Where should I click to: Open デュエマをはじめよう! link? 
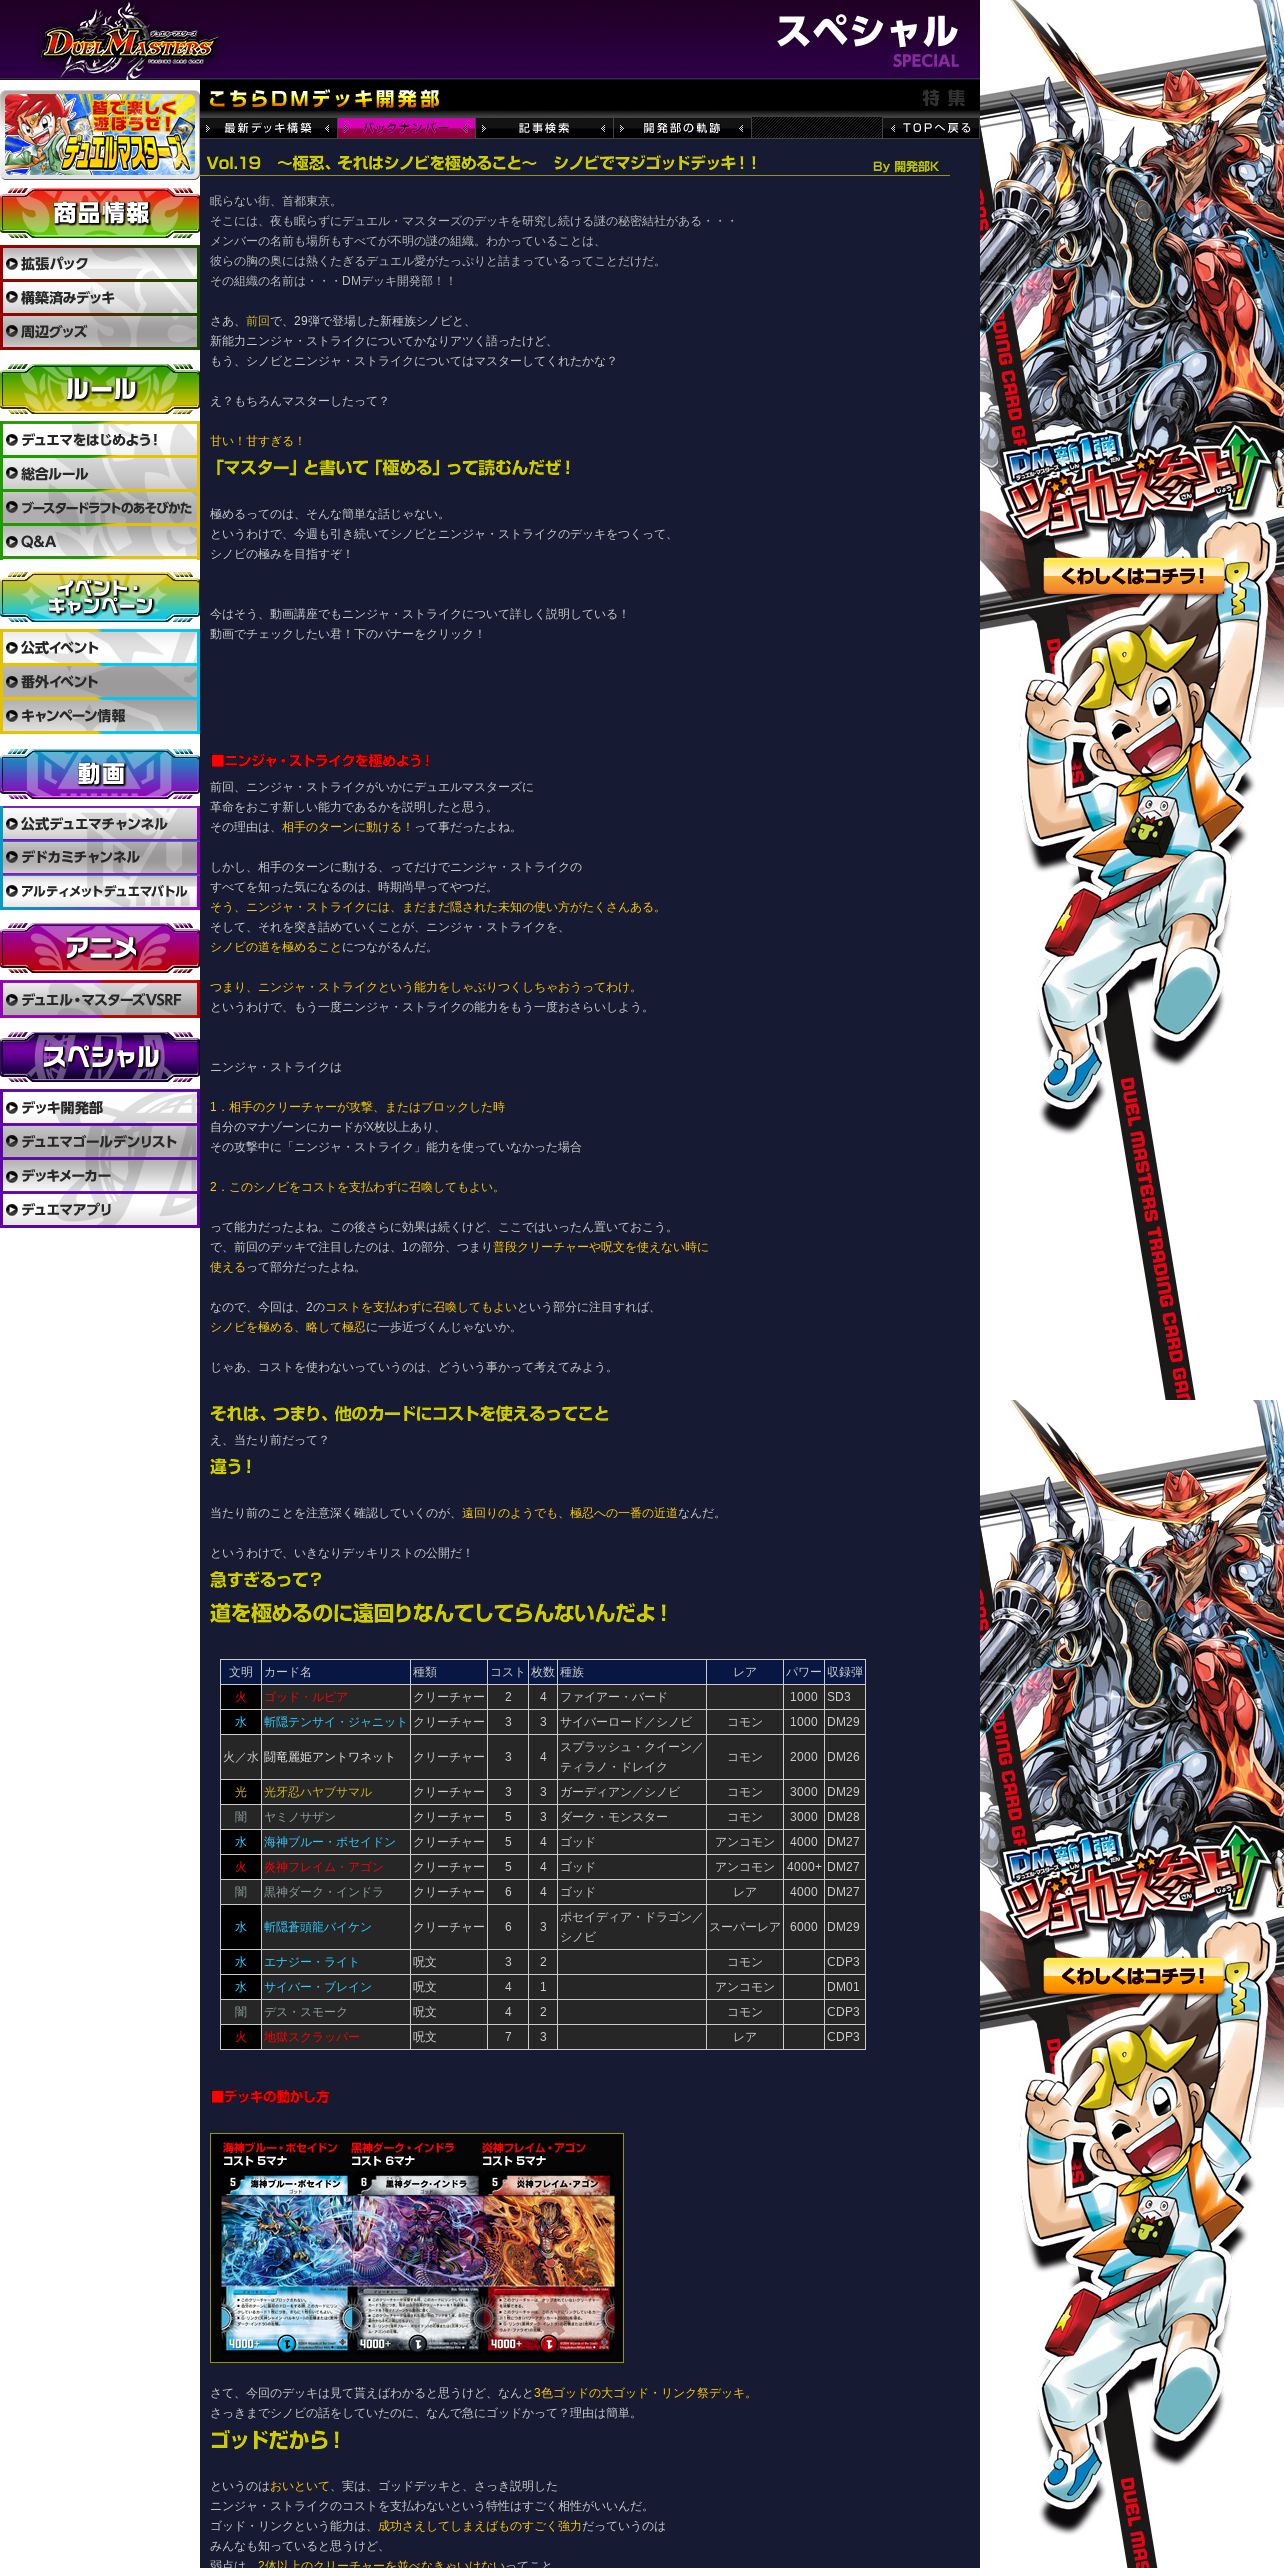pyautogui.click(x=100, y=439)
